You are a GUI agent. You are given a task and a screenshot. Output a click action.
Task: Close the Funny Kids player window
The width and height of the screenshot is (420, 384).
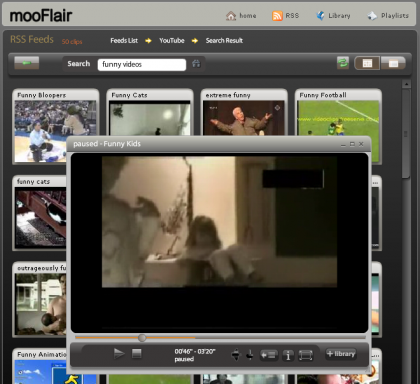pyautogui.click(x=361, y=144)
